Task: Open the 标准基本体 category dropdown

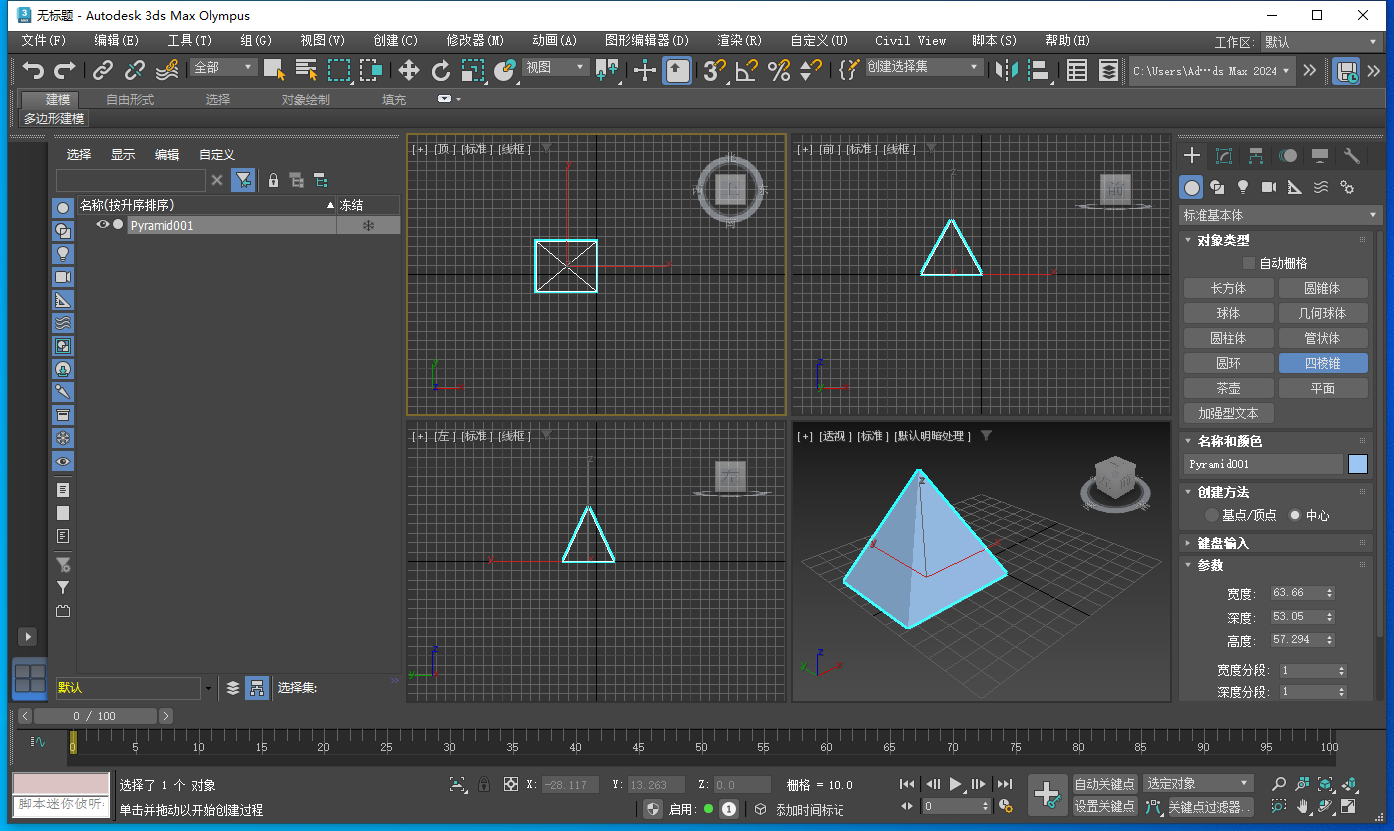Action: pos(1280,215)
